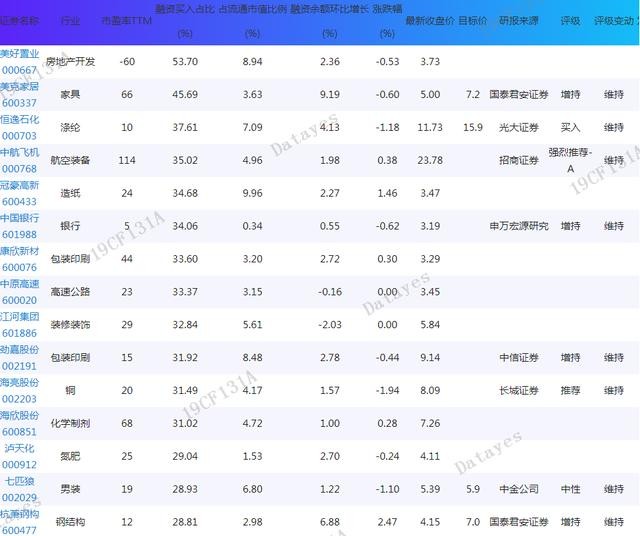Click the 研报来源 column header
The image size is (640, 536).
(519, 20)
